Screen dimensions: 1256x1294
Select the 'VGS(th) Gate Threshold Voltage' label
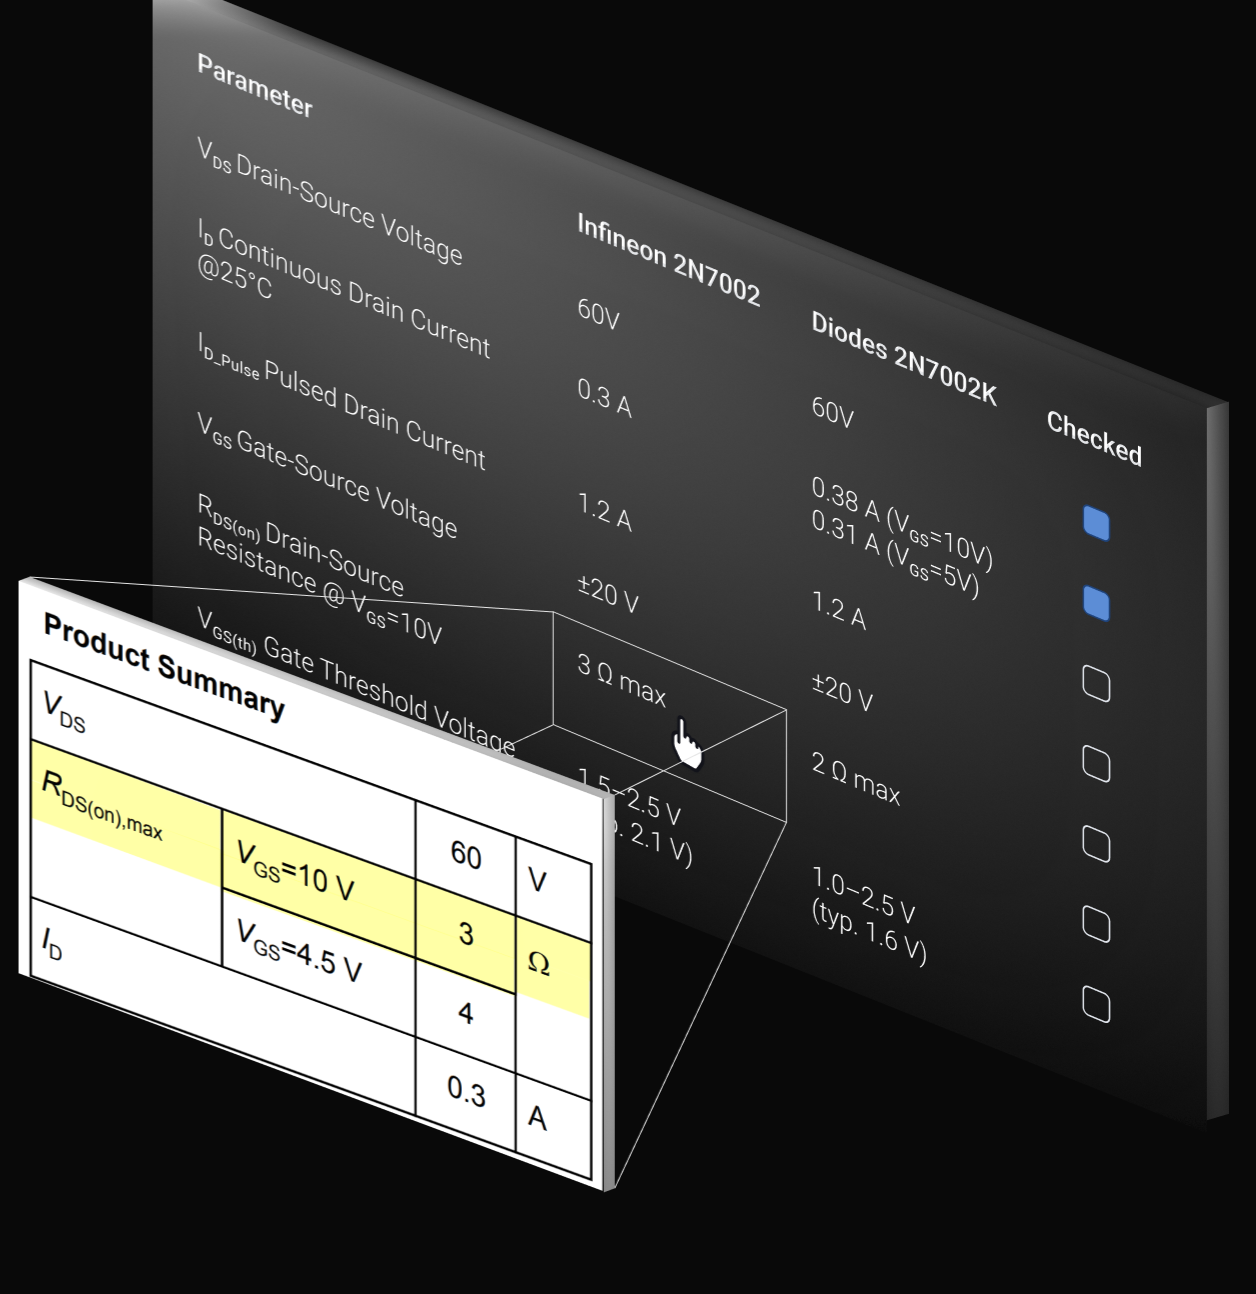pos(356,680)
